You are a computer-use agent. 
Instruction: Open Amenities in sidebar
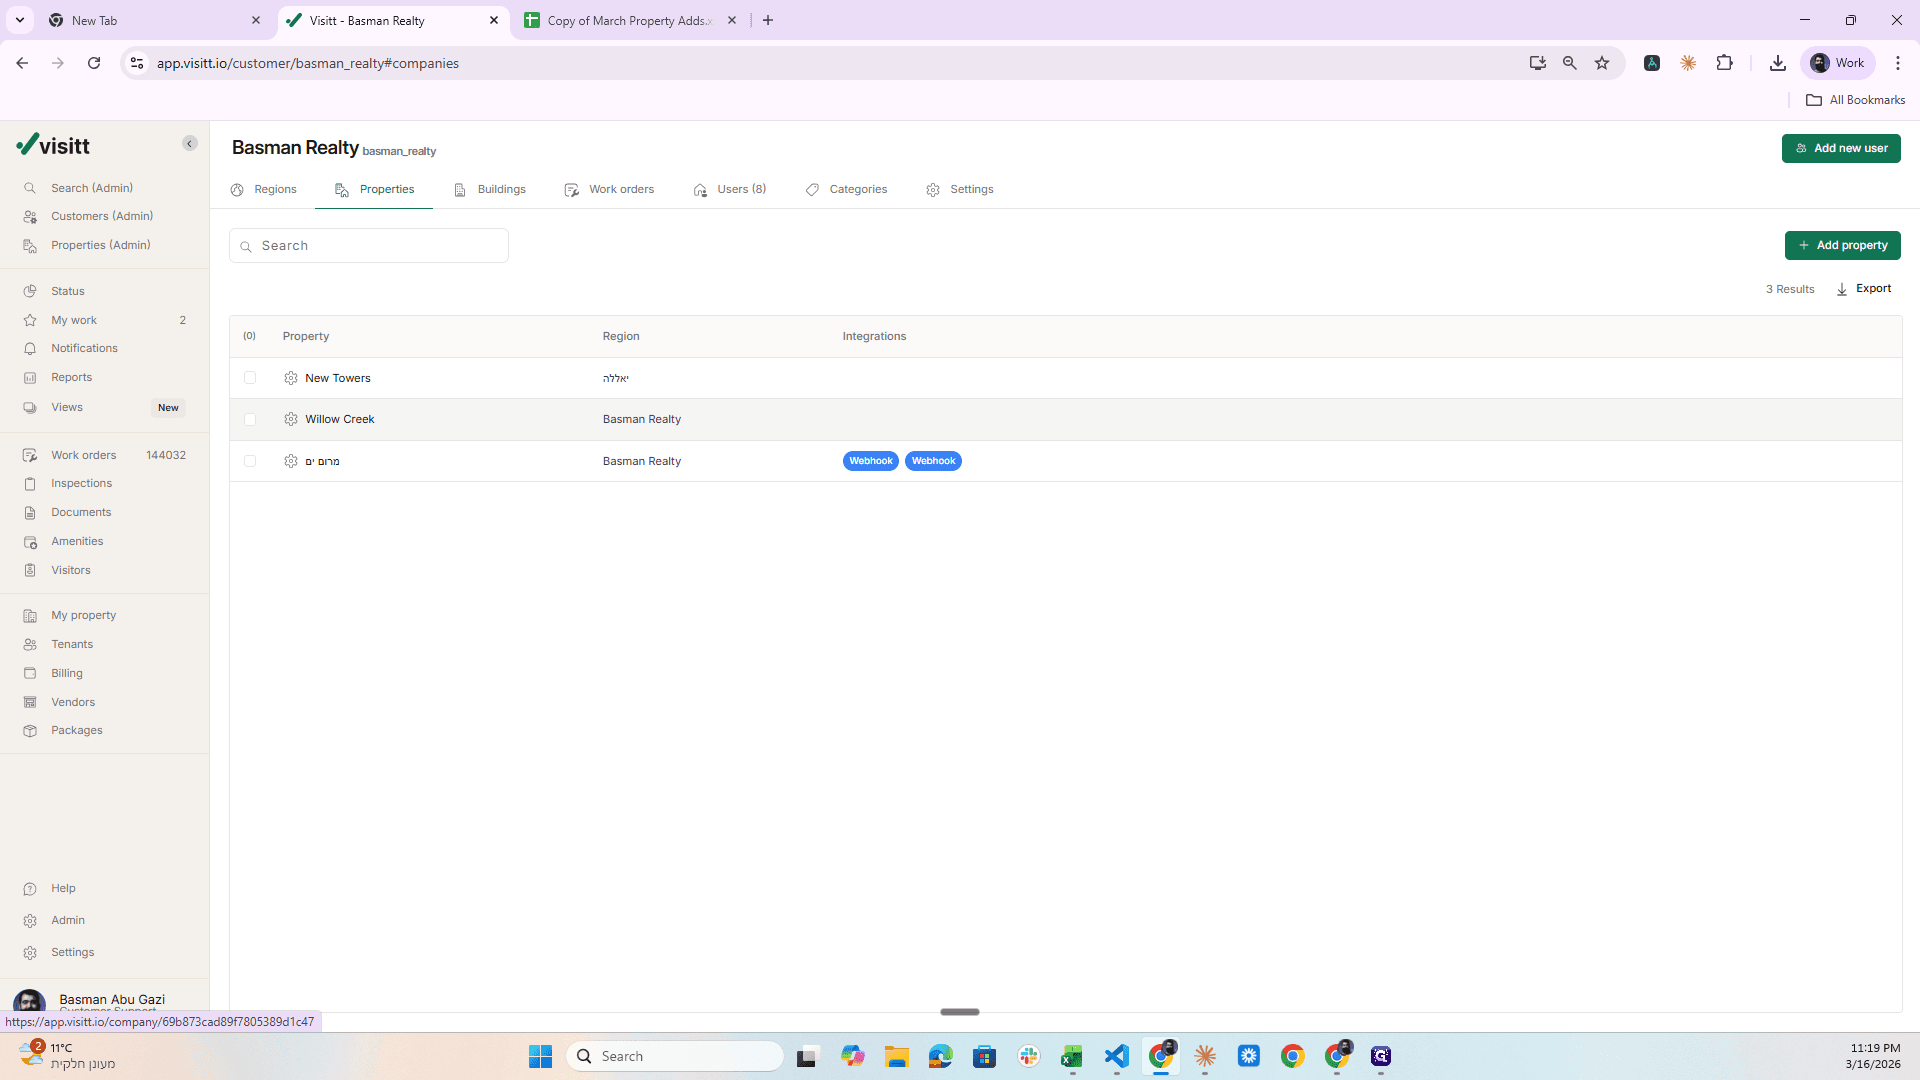pos(77,541)
